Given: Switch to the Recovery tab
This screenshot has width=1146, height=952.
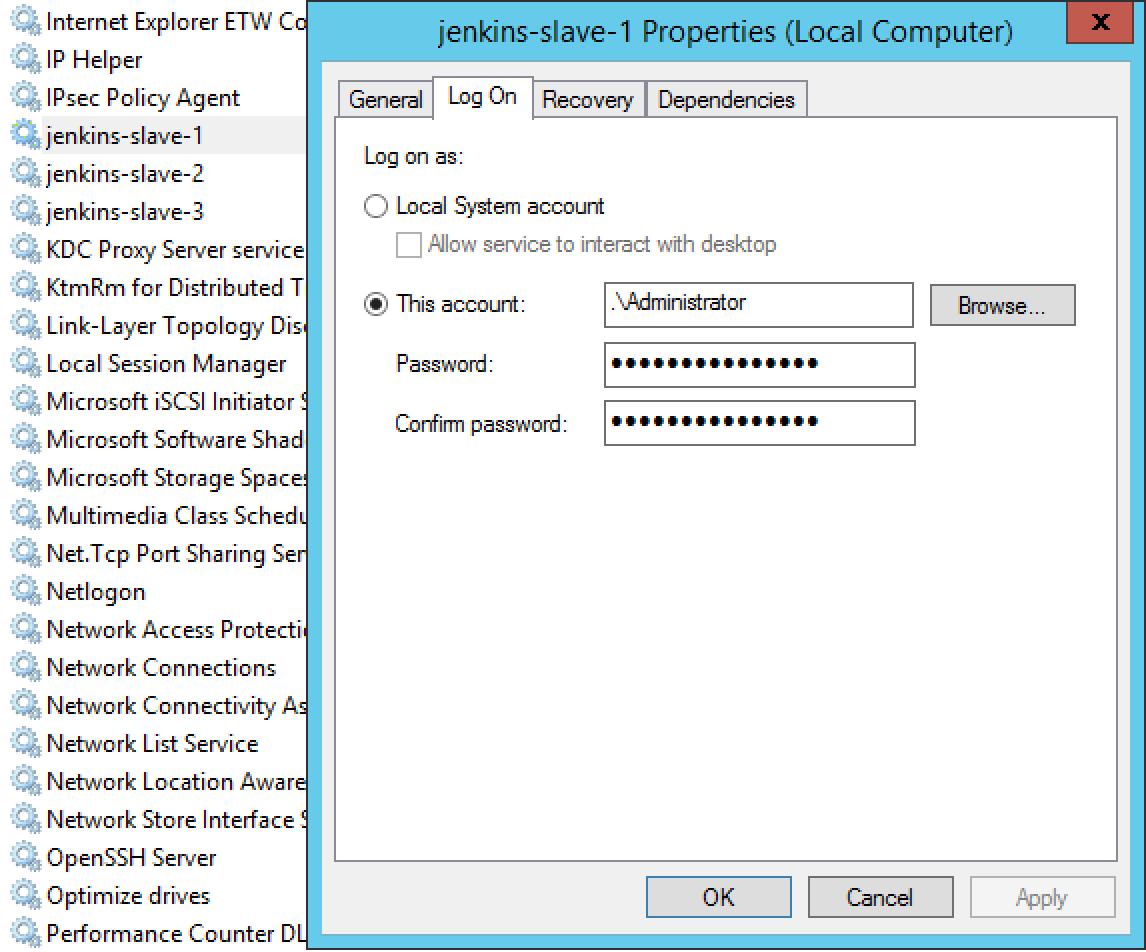Looking at the screenshot, I should coord(588,99).
